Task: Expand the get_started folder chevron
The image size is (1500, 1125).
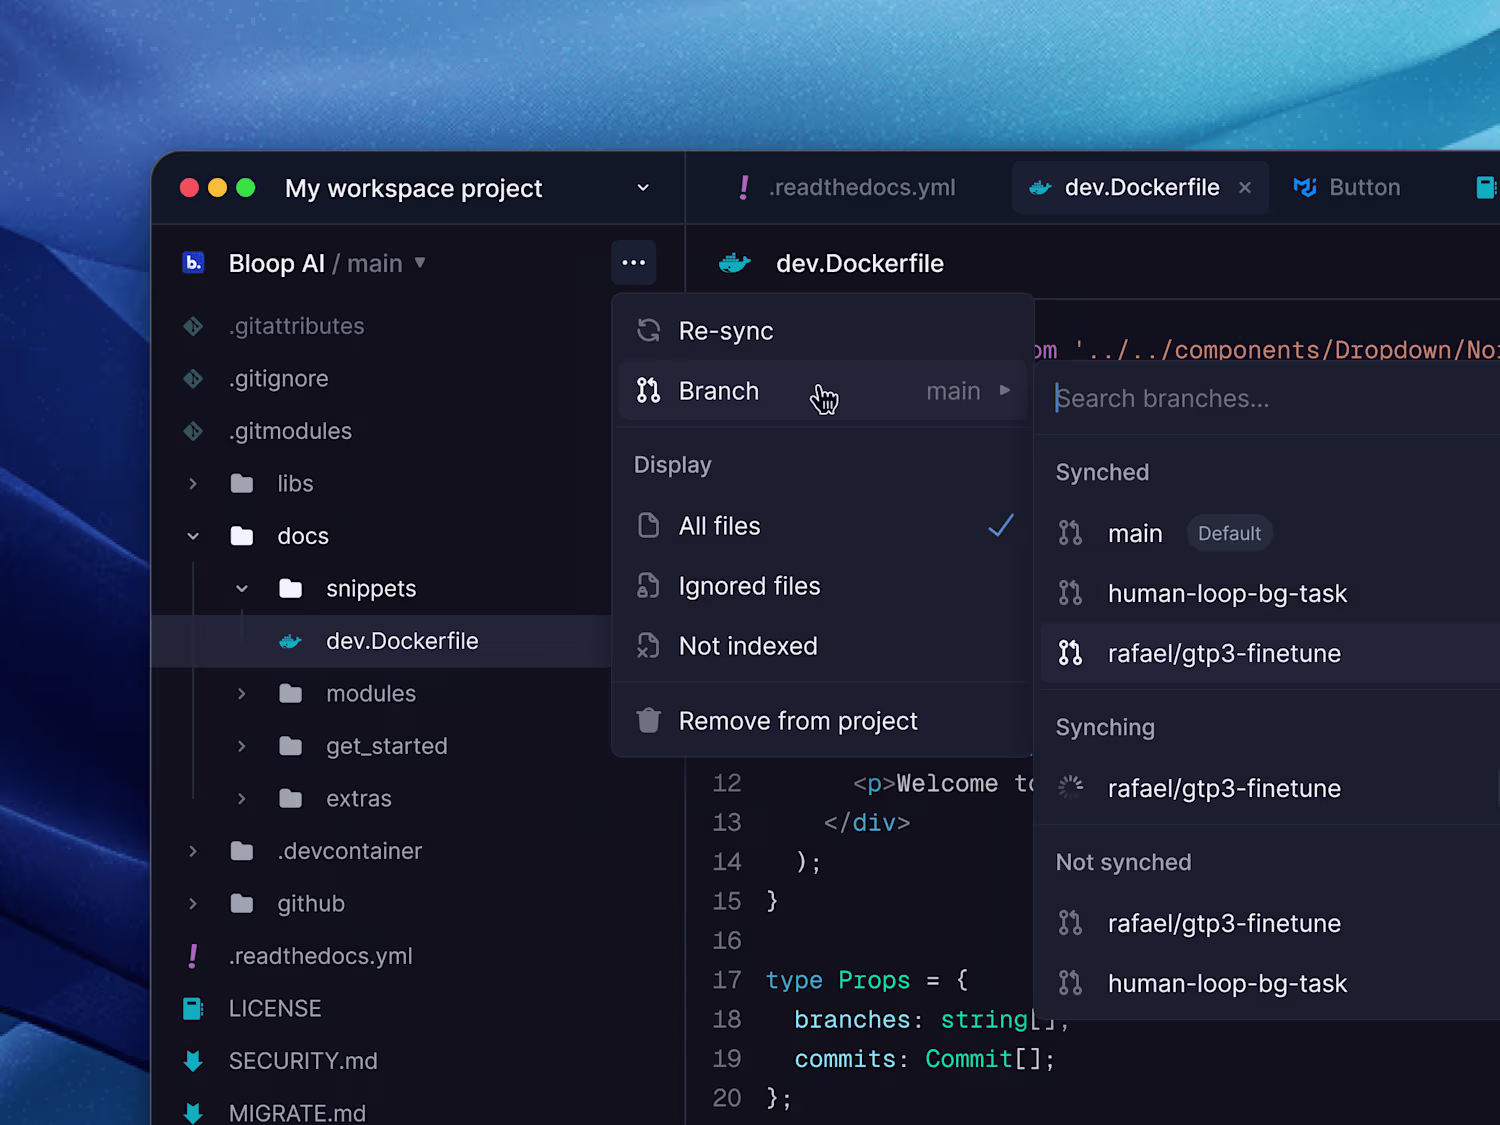Action: pyautogui.click(x=241, y=746)
